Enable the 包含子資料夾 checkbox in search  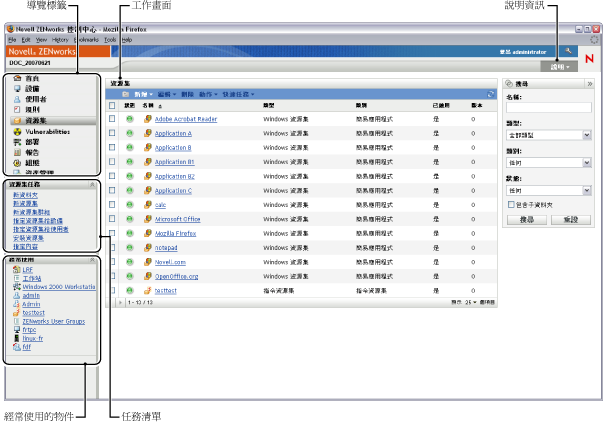click(x=512, y=203)
